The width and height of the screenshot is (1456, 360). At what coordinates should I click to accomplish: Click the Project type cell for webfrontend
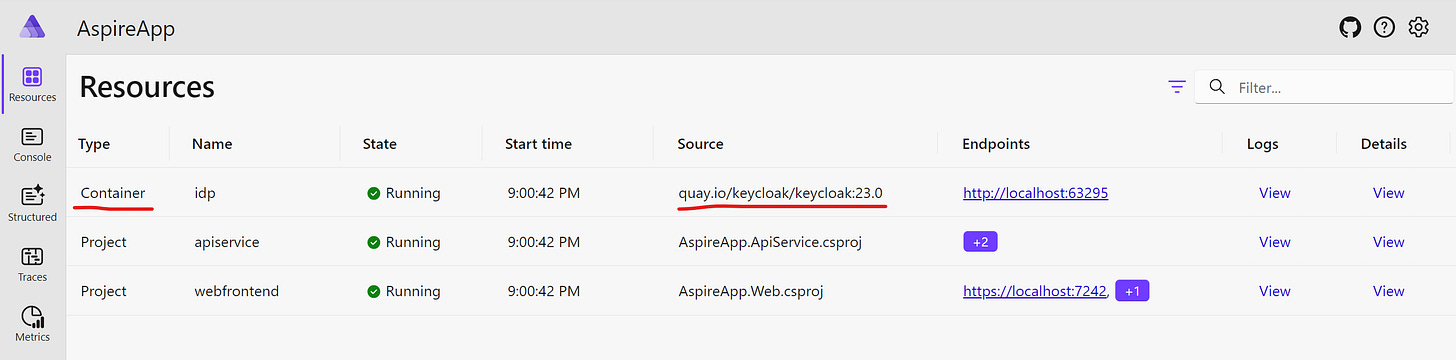[103, 291]
